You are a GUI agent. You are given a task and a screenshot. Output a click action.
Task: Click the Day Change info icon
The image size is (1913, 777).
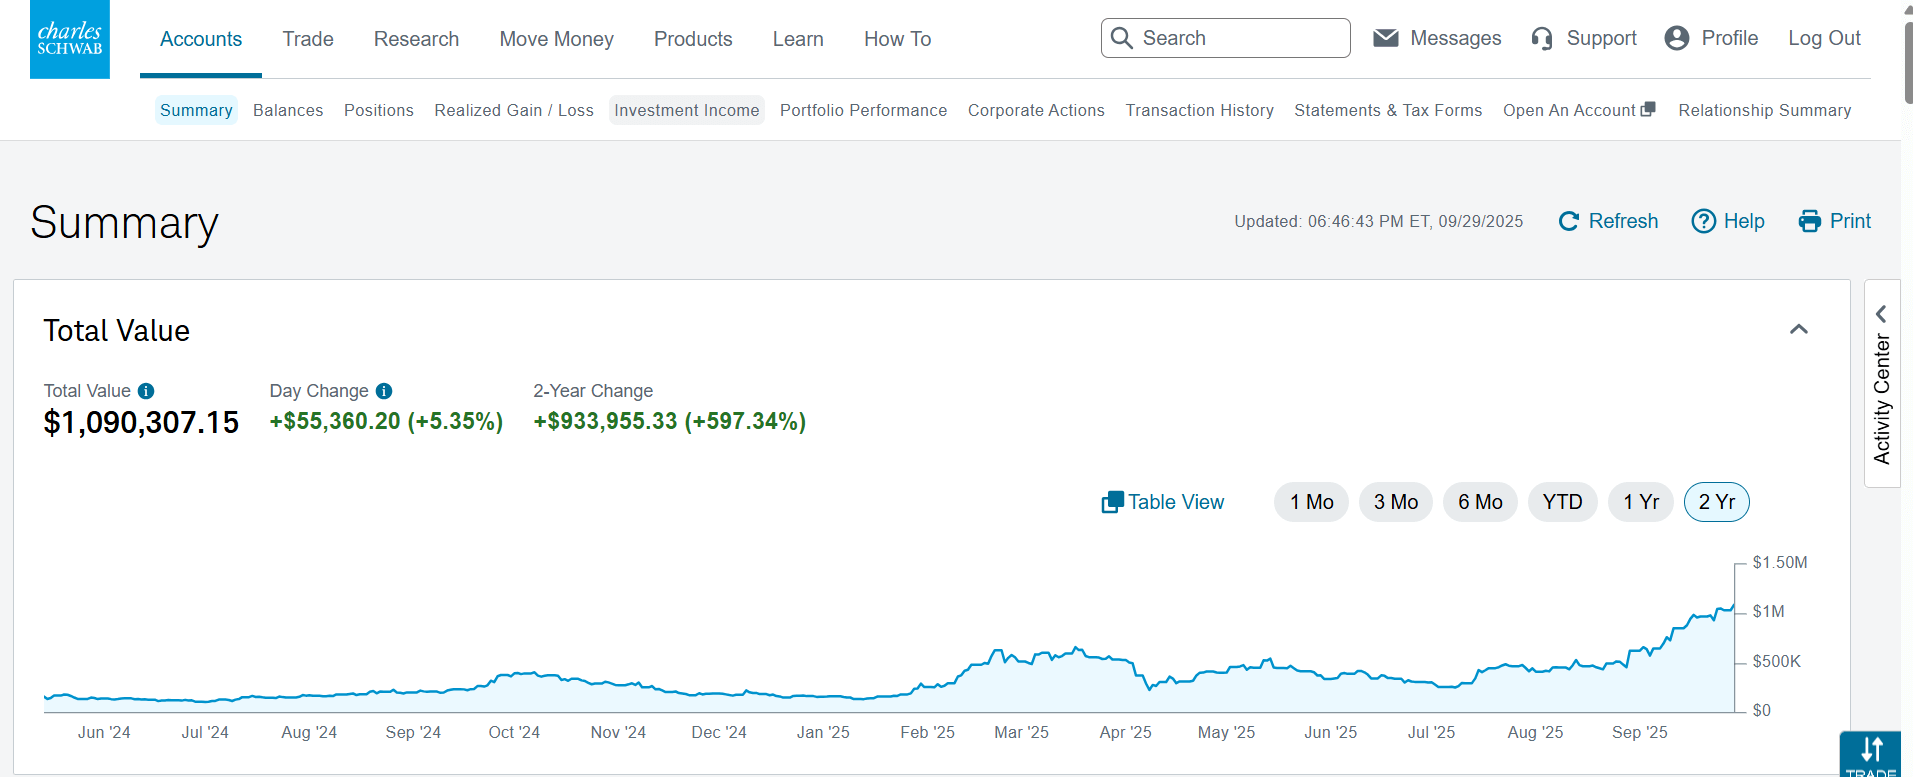pyautogui.click(x=384, y=391)
